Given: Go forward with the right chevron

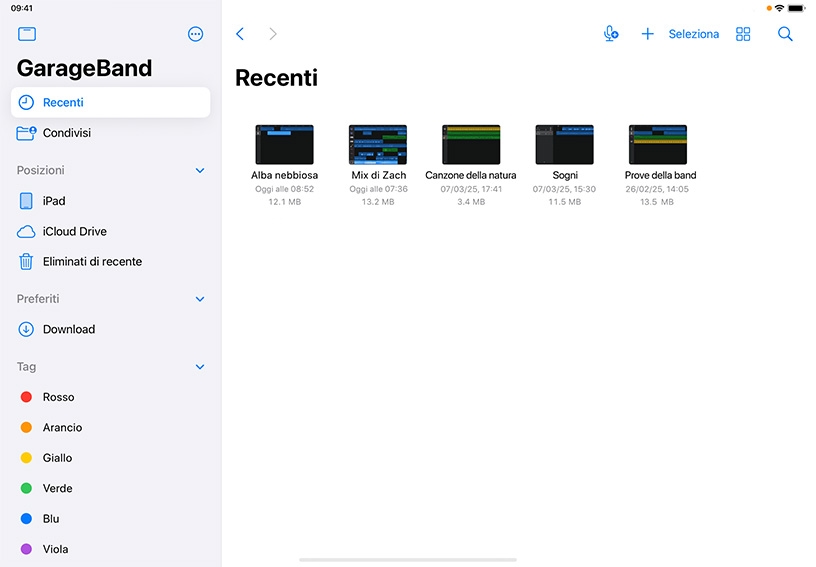Looking at the screenshot, I should (x=273, y=34).
